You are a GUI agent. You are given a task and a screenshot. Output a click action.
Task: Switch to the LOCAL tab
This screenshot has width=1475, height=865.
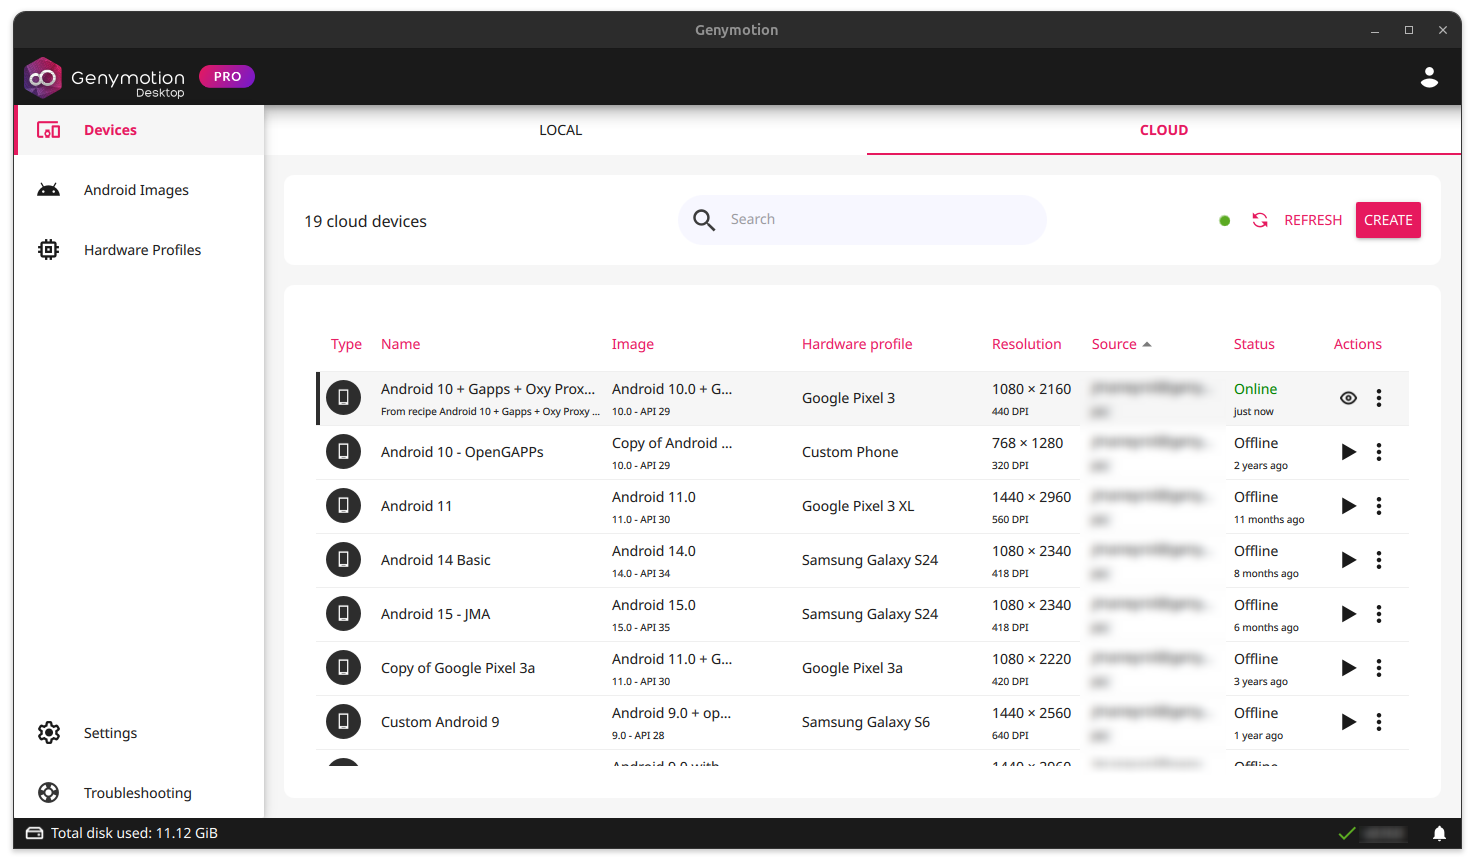[x=560, y=129]
